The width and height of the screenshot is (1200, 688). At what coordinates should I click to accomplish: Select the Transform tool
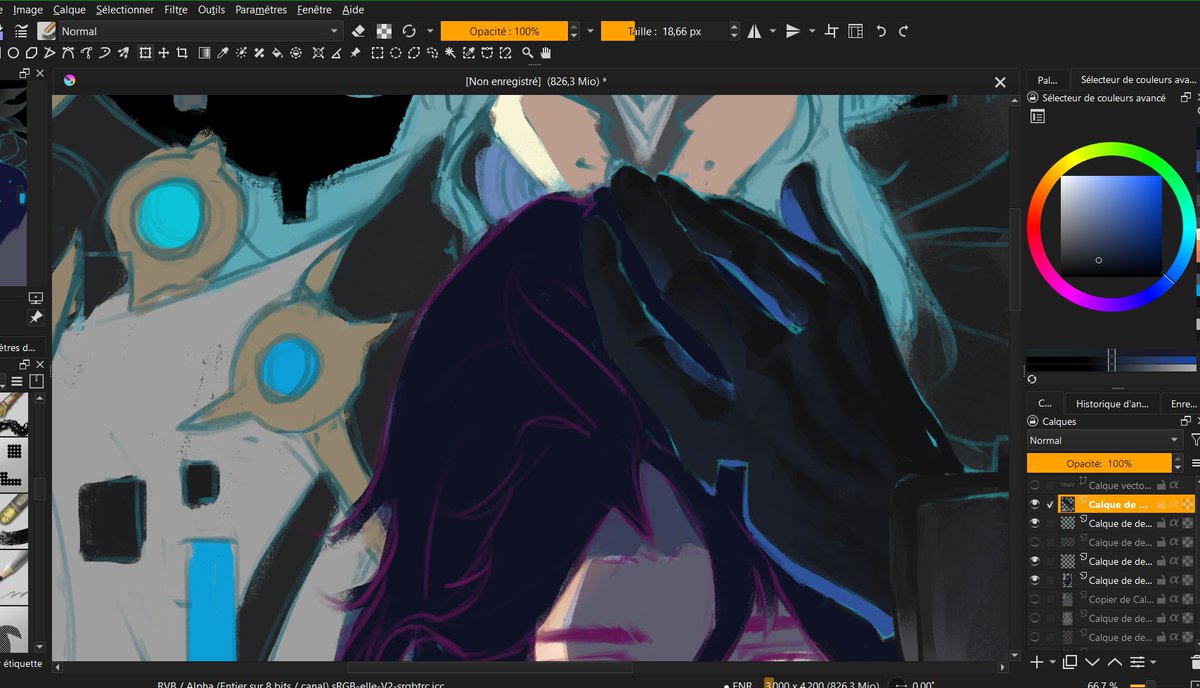click(145, 53)
